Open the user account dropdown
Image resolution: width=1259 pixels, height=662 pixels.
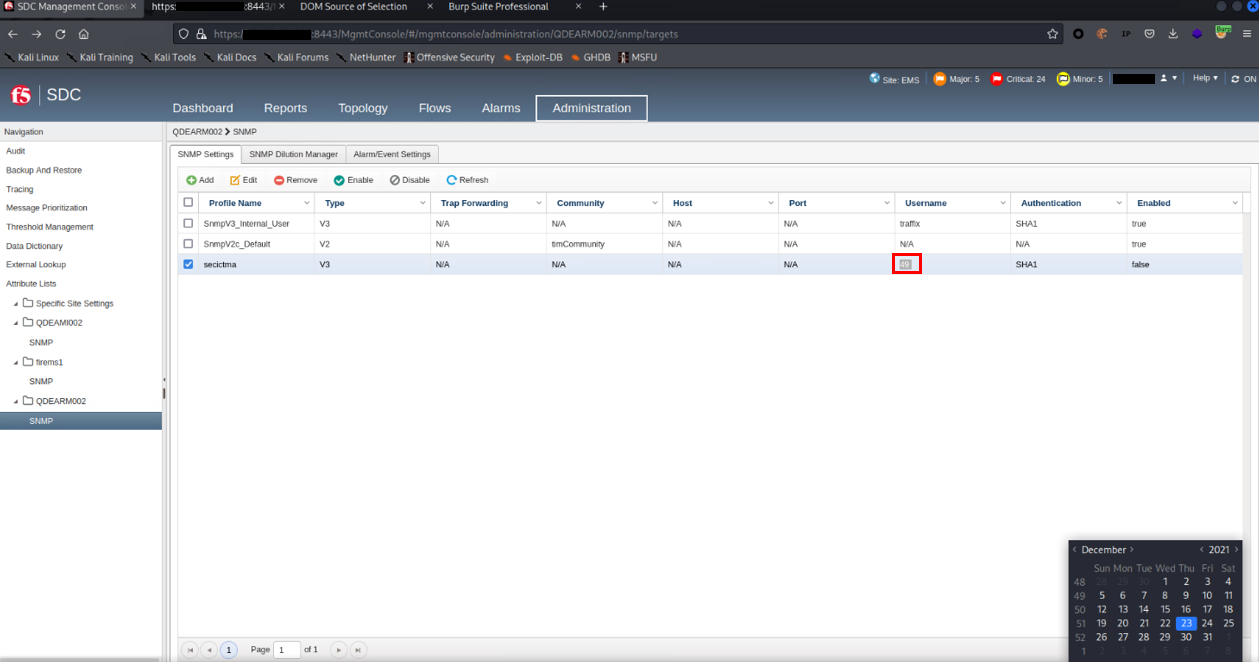point(1168,78)
